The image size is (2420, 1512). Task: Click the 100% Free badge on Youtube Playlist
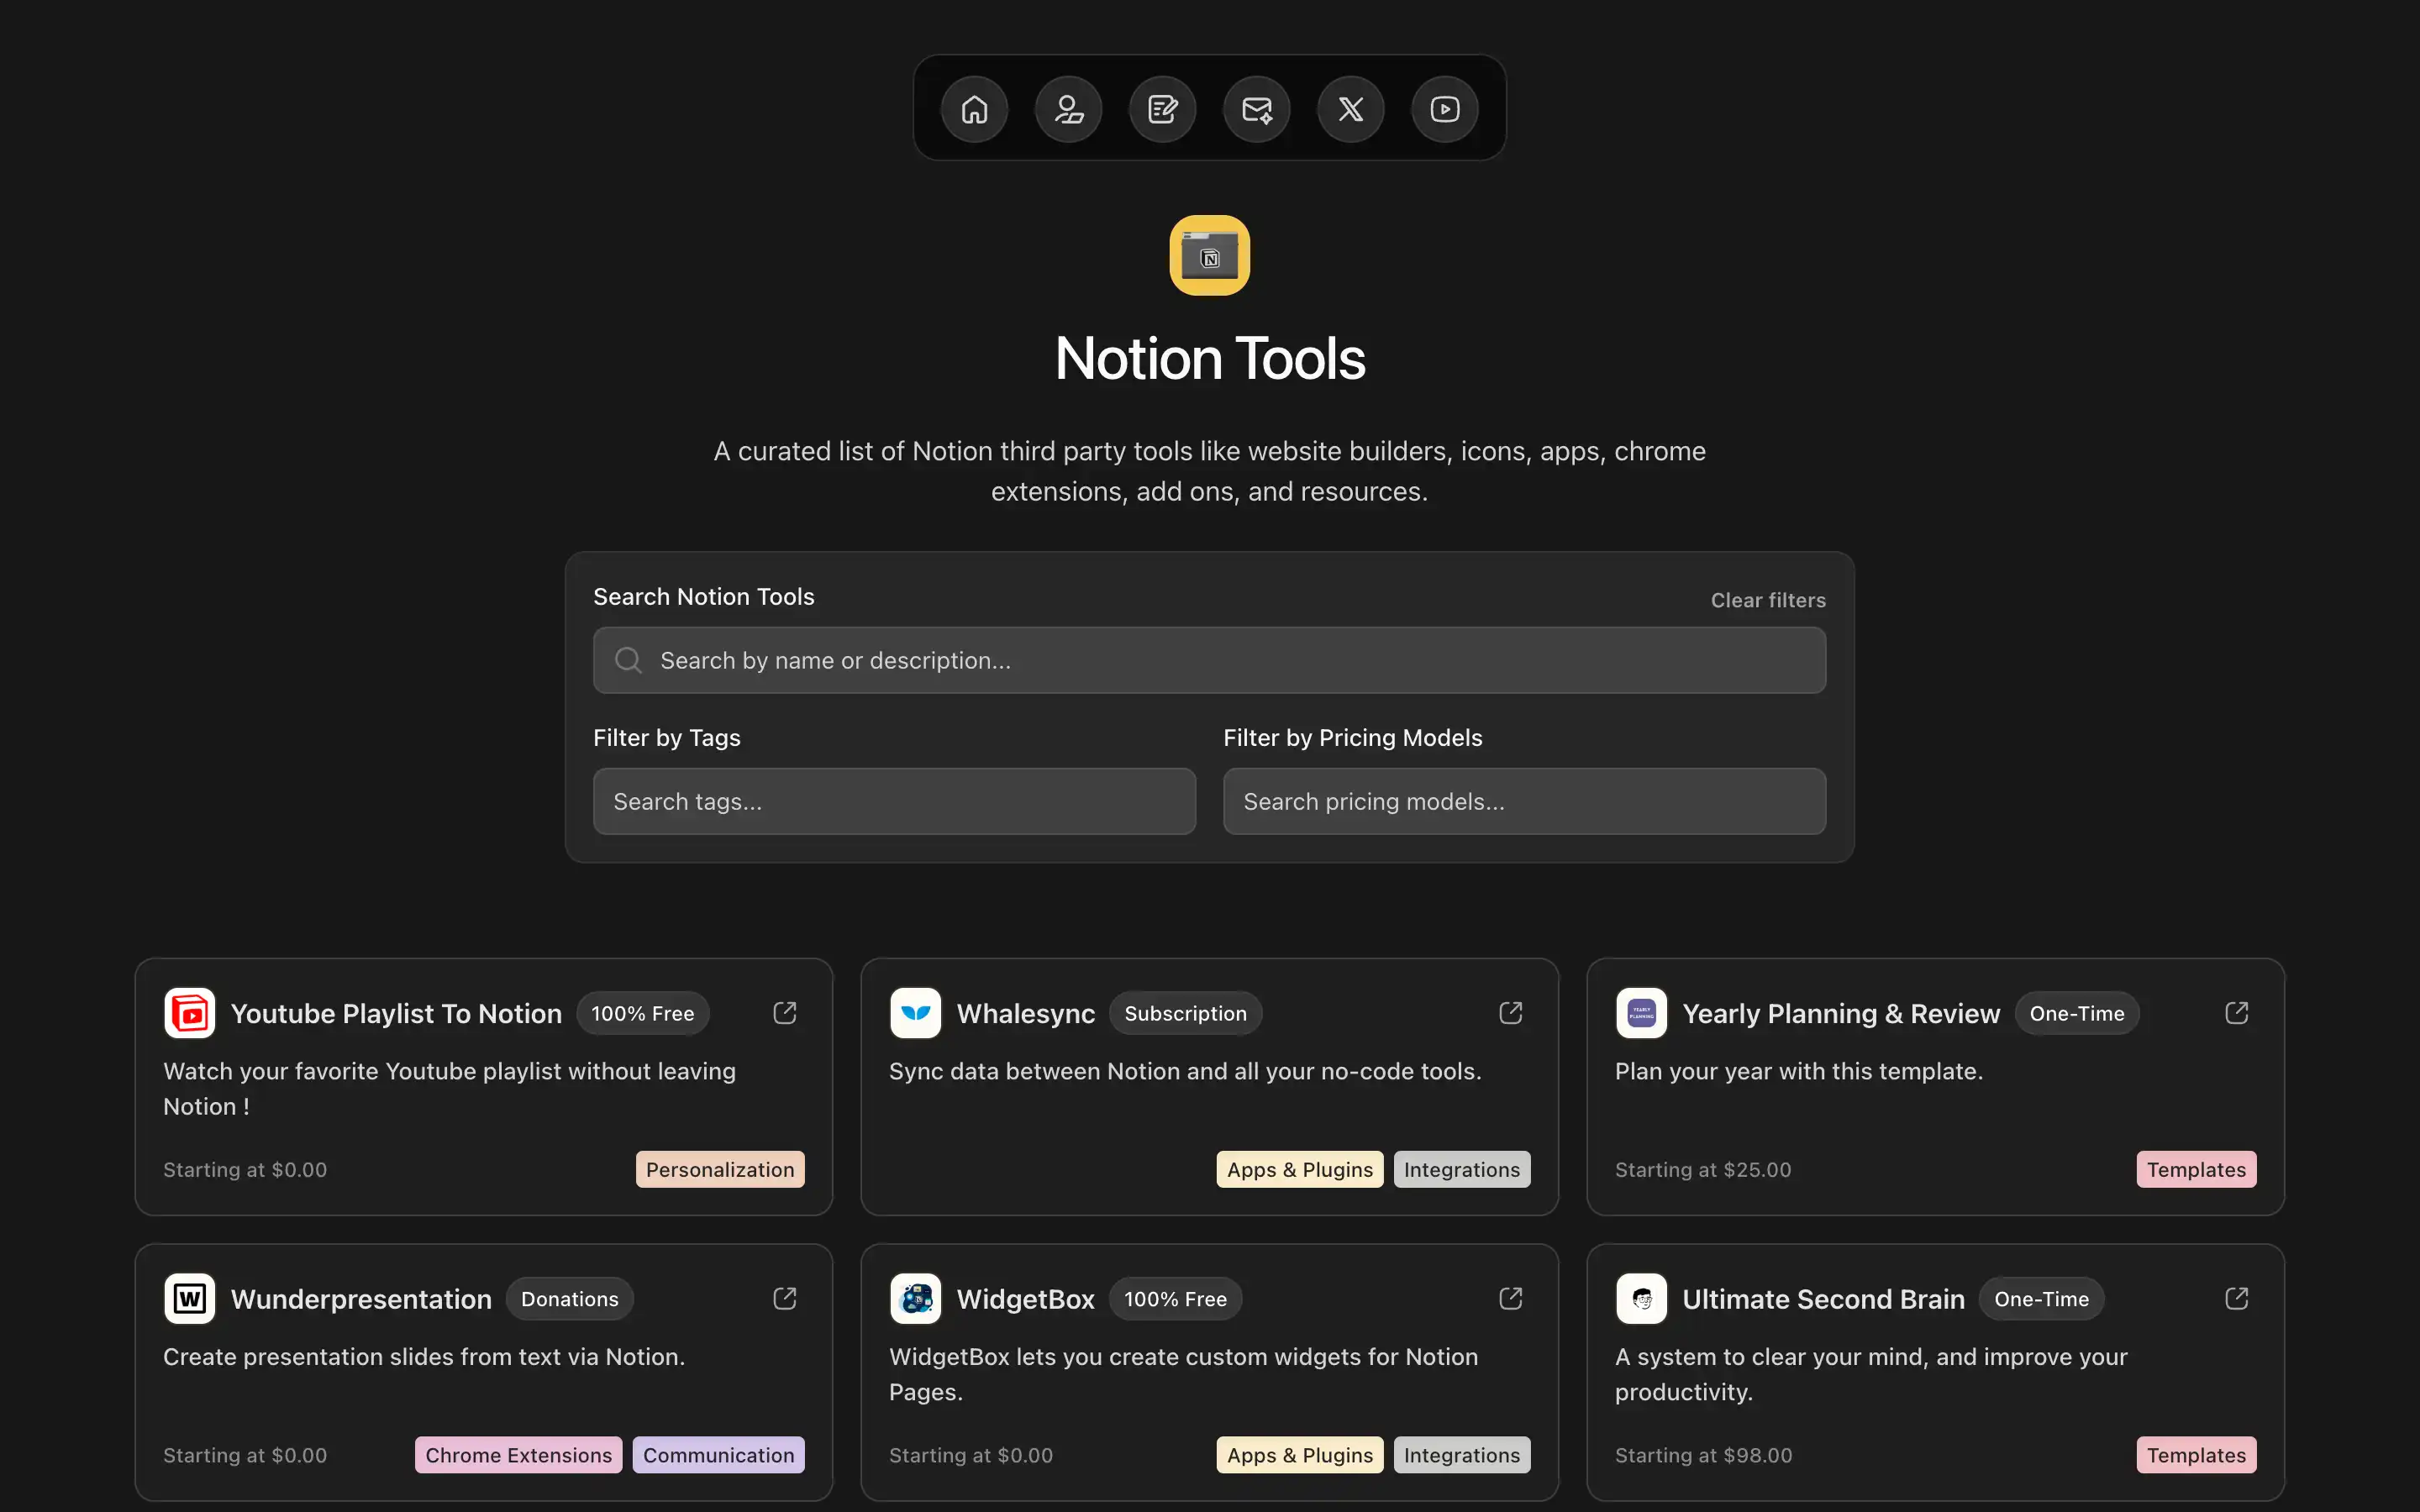(x=642, y=1013)
